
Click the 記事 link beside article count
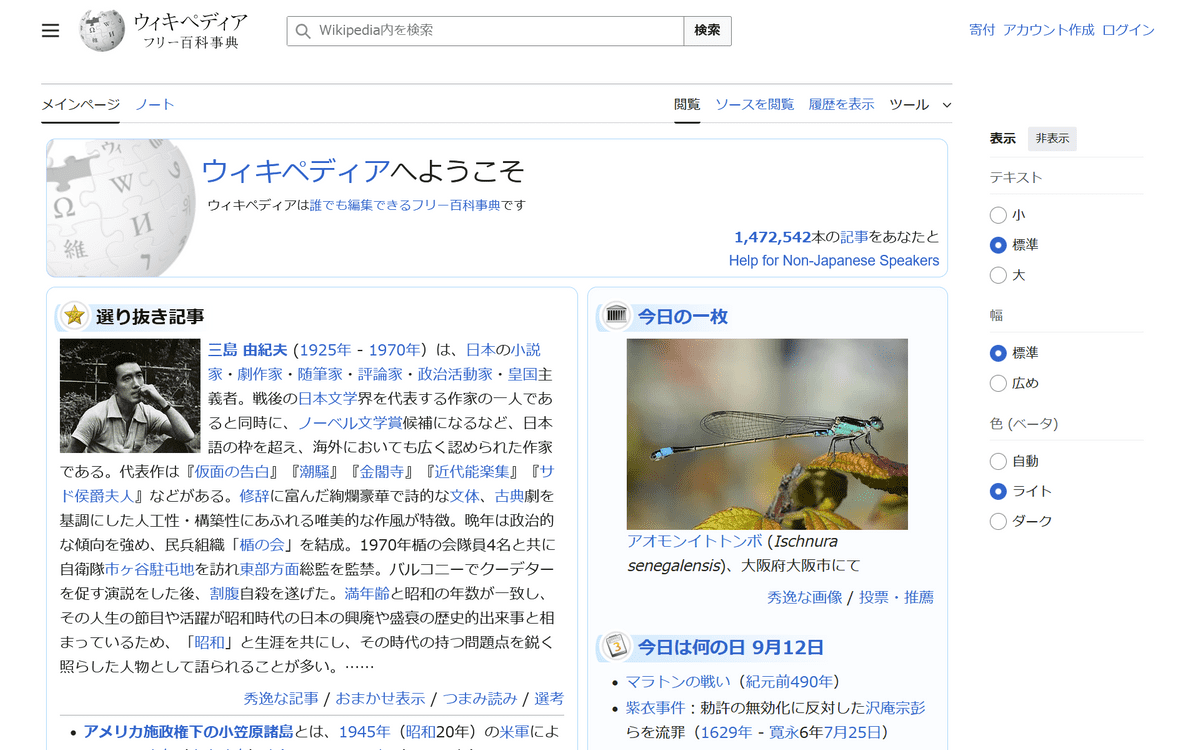click(x=853, y=237)
